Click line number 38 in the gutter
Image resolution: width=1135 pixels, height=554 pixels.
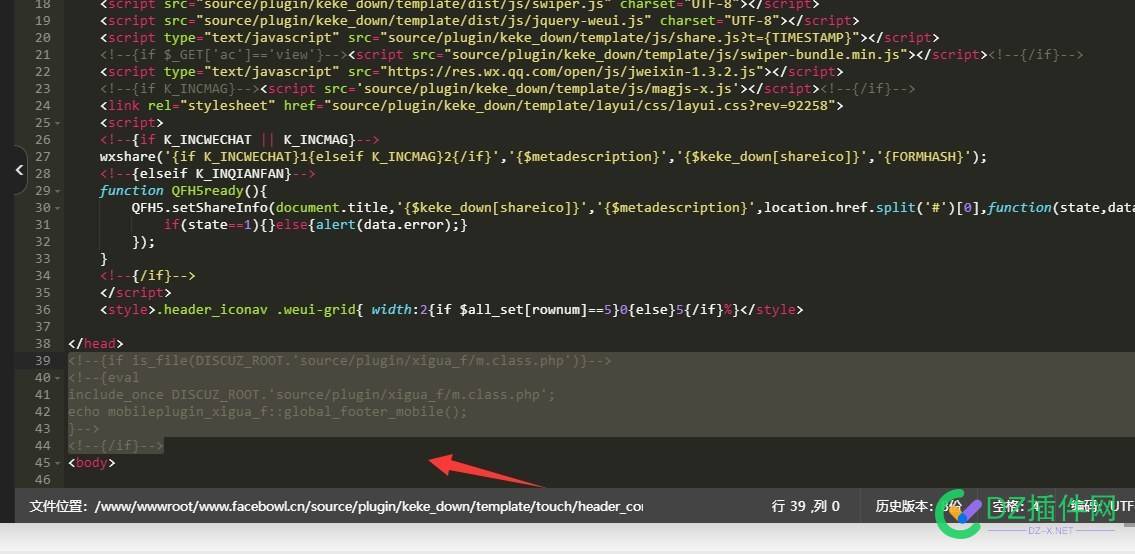pyautogui.click(x=42, y=343)
